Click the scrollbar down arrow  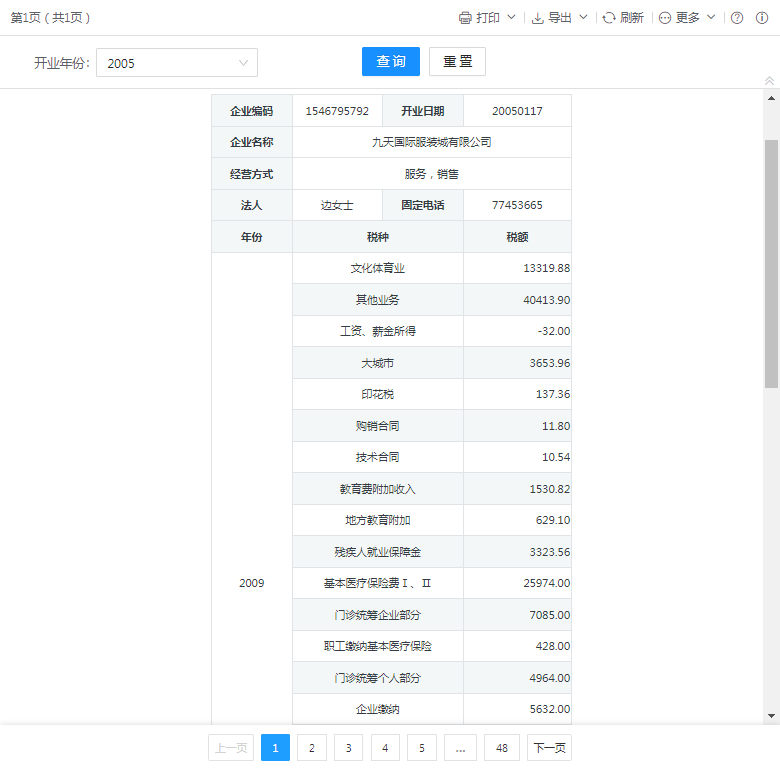click(x=771, y=716)
